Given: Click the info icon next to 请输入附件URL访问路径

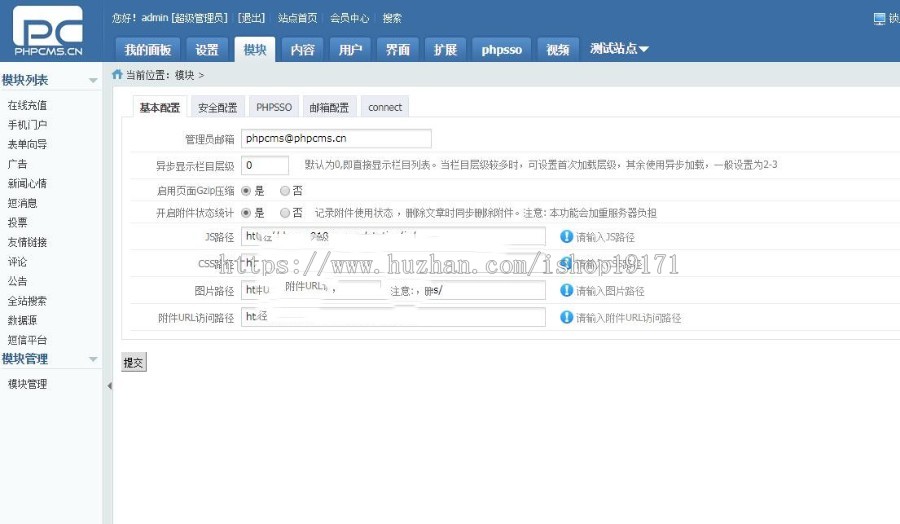Looking at the screenshot, I should (x=567, y=317).
